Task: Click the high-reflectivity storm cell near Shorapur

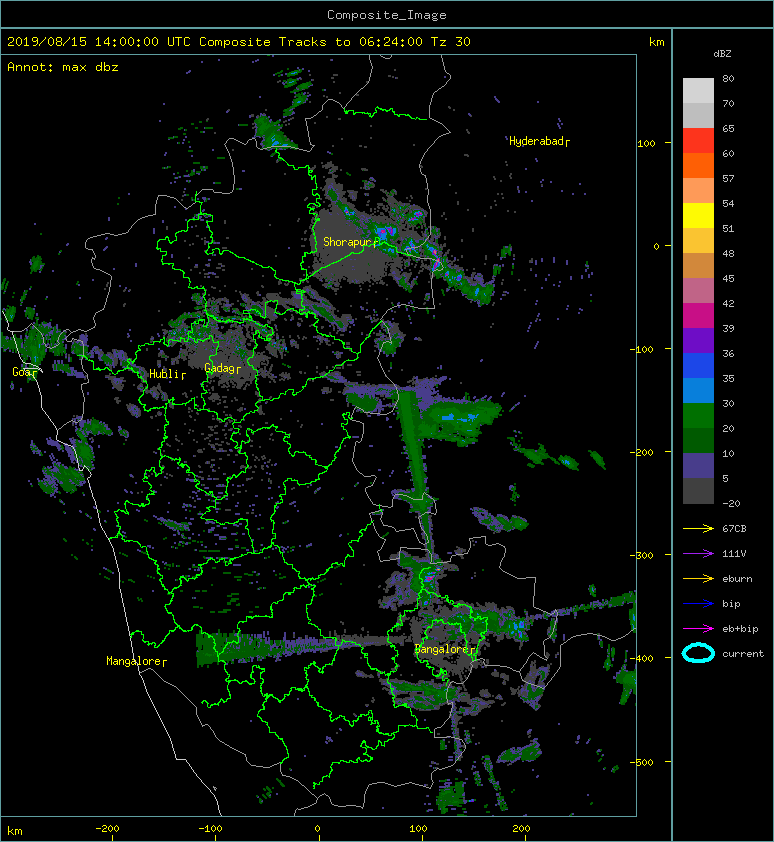Action: click(x=387, y=233)
